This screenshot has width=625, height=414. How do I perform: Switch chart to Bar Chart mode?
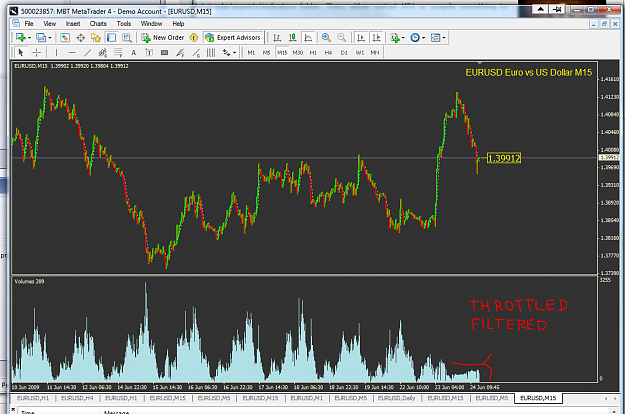(277, 37)
